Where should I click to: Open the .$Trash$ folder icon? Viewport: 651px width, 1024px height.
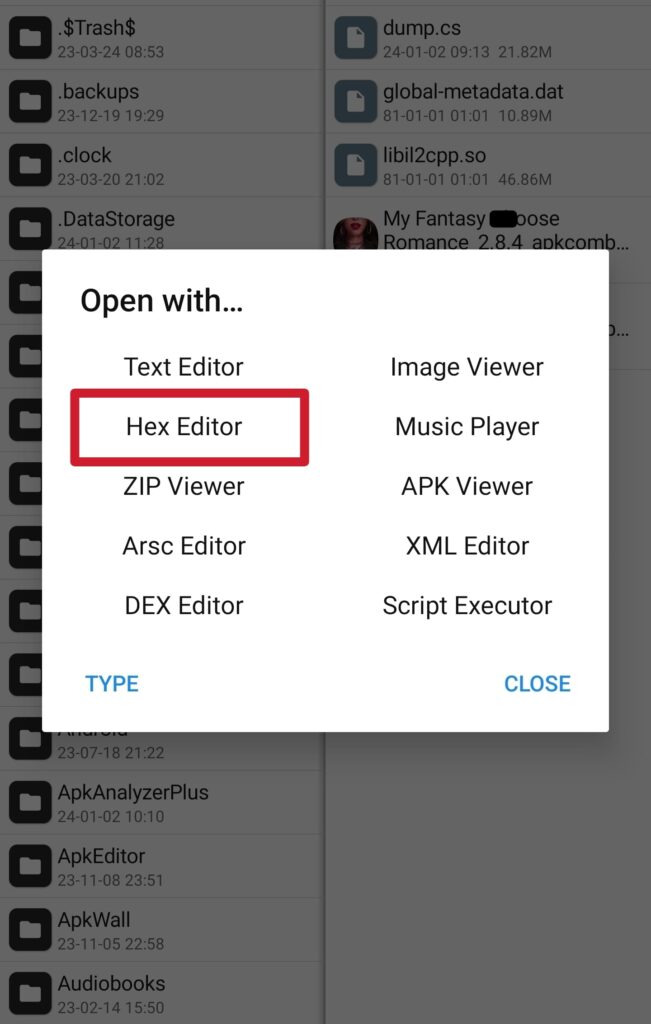30,37
